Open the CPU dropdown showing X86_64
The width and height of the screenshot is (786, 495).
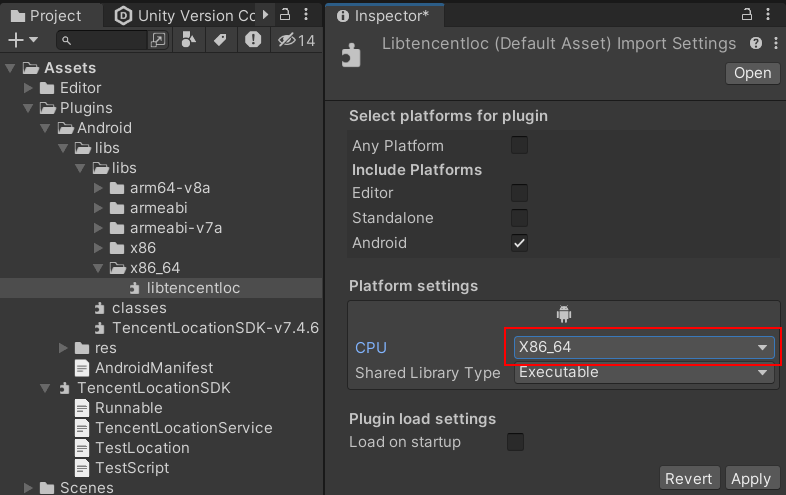click(645, 347)
